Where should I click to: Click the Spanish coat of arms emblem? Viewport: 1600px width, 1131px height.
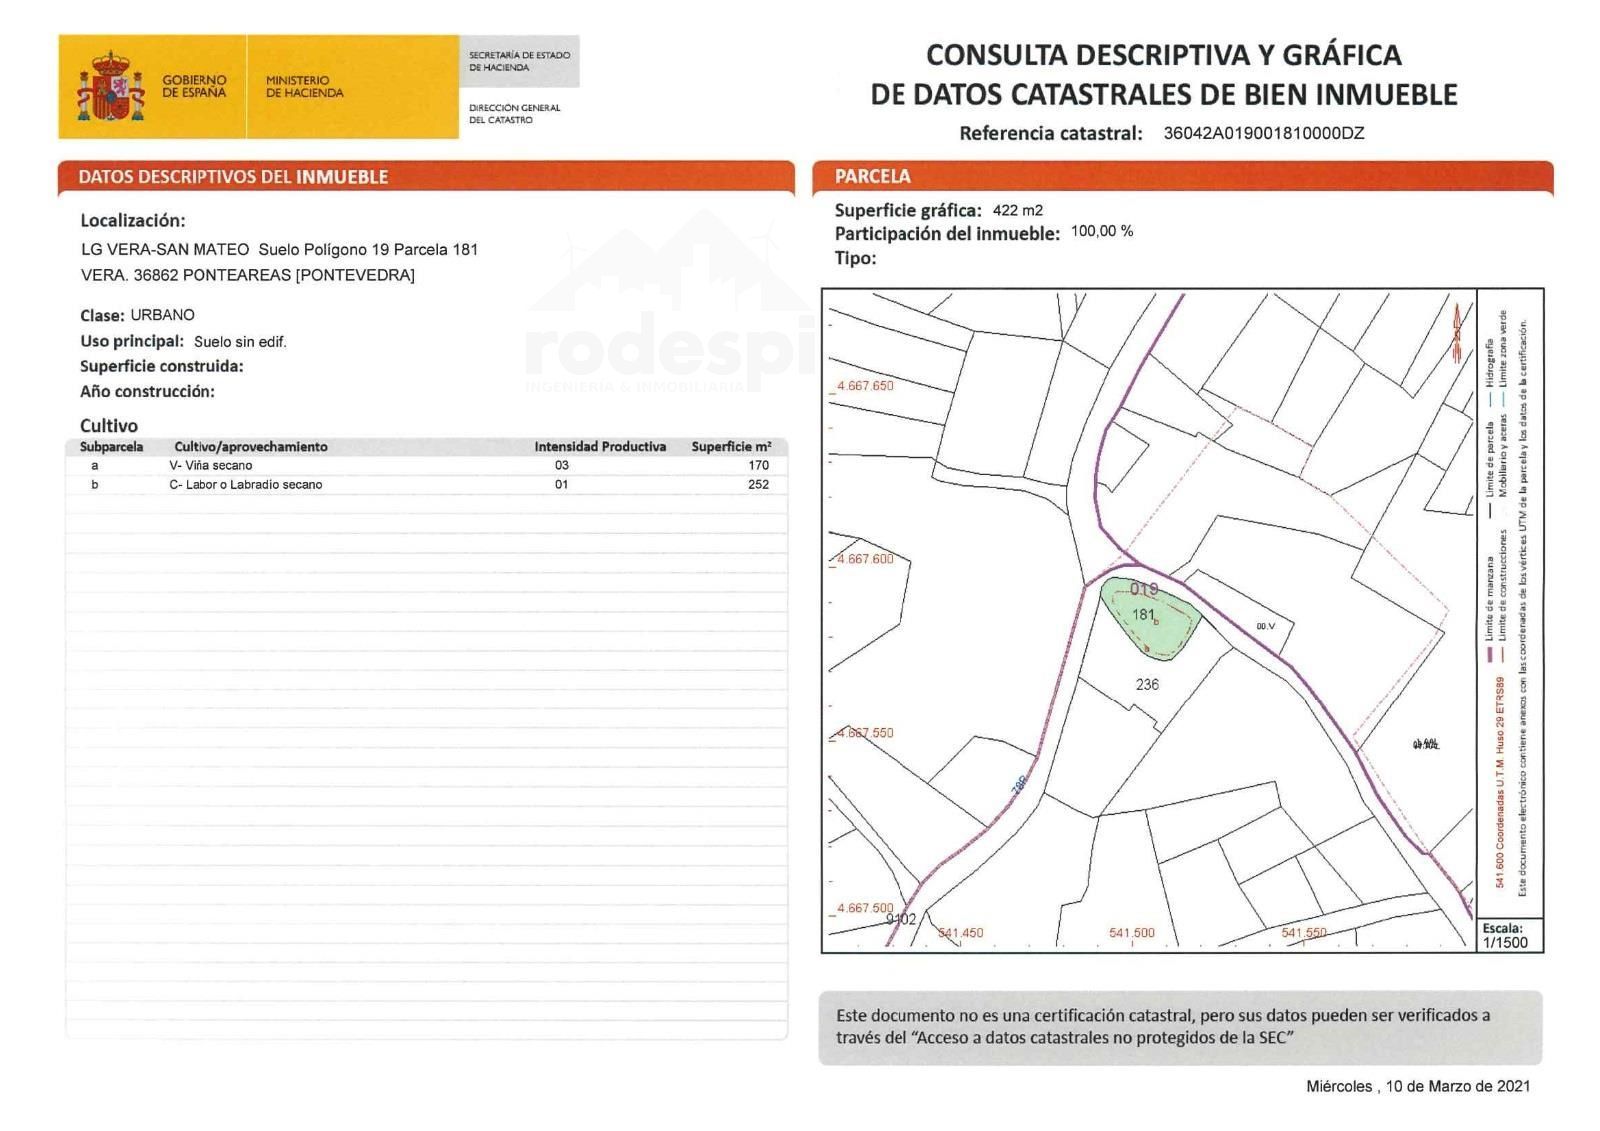pos(110,87)
